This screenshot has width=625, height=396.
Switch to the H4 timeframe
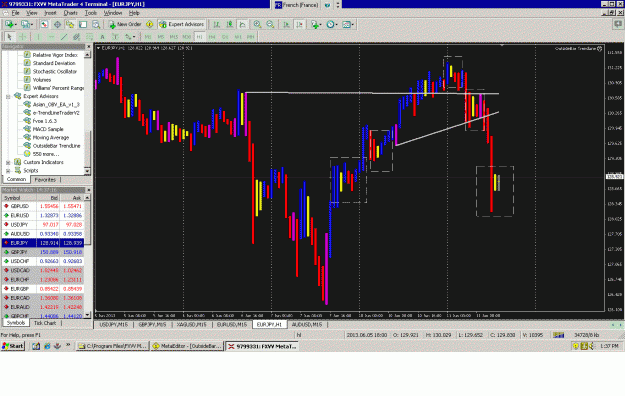212,37
